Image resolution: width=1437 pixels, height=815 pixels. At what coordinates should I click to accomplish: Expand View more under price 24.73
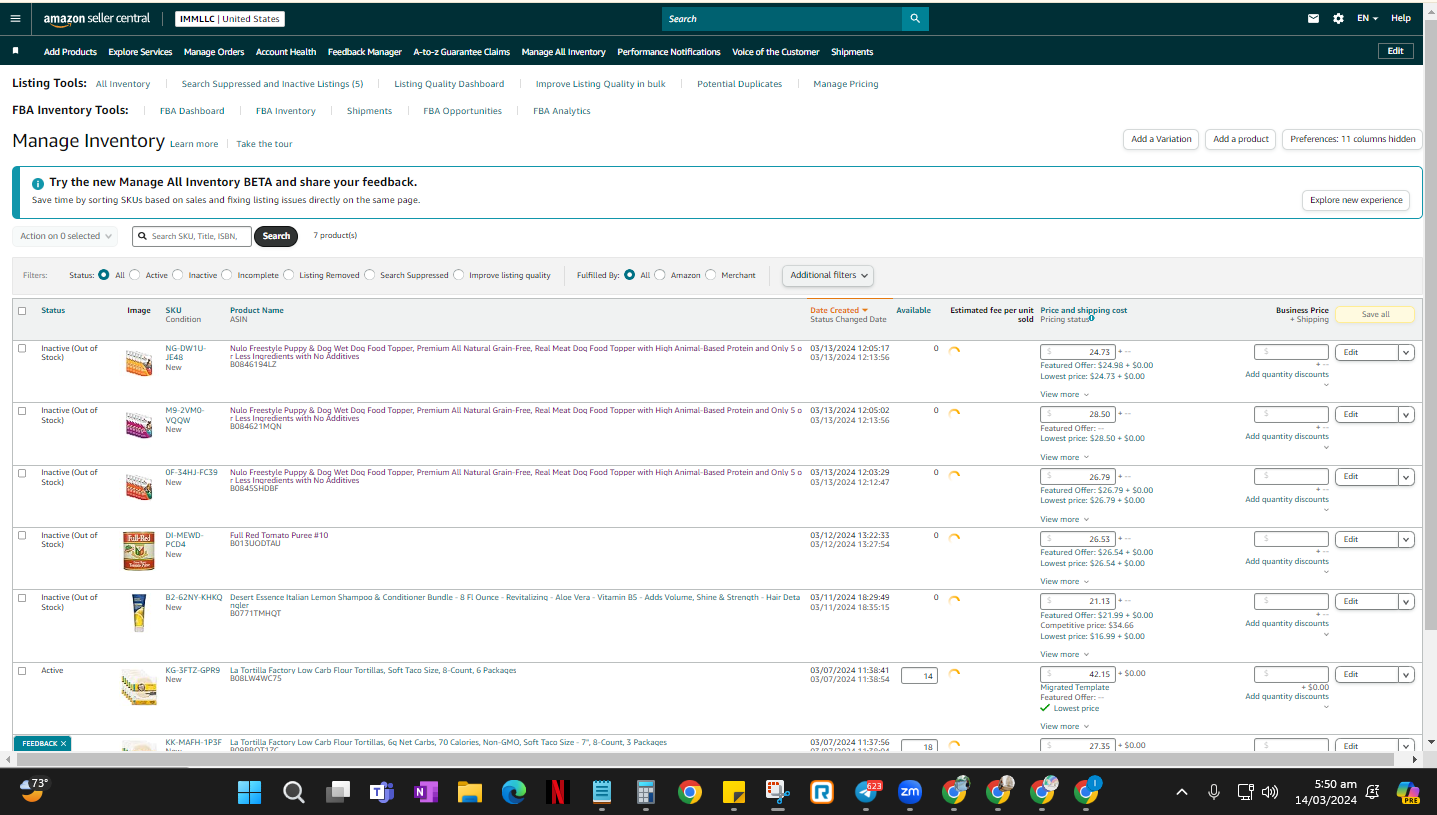point(1064,394)
